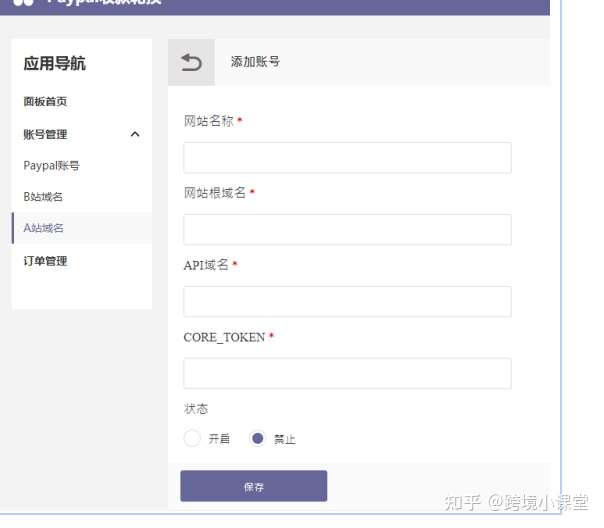Open 订单管理 in the sidebar
Screen dimensions: 604x528
45,261
